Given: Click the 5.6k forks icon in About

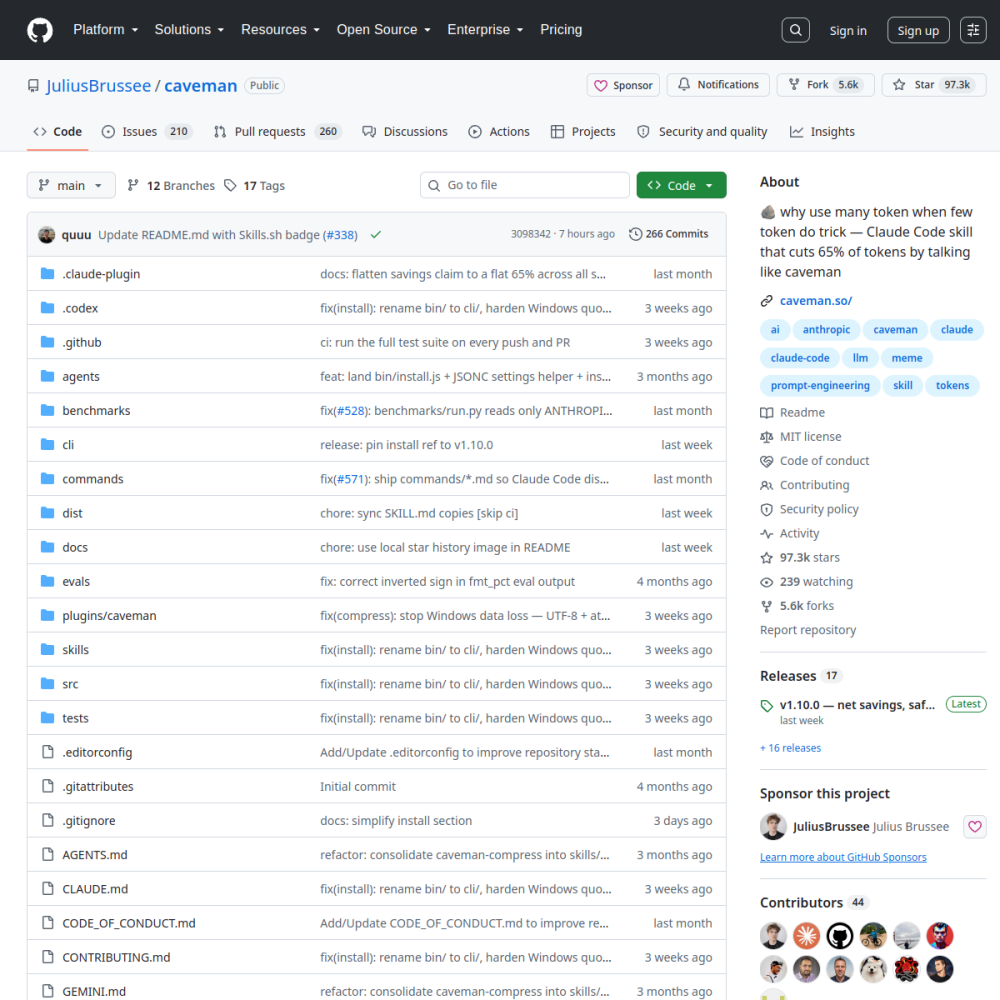Looking at the screenshot, I should pos(767,607).
